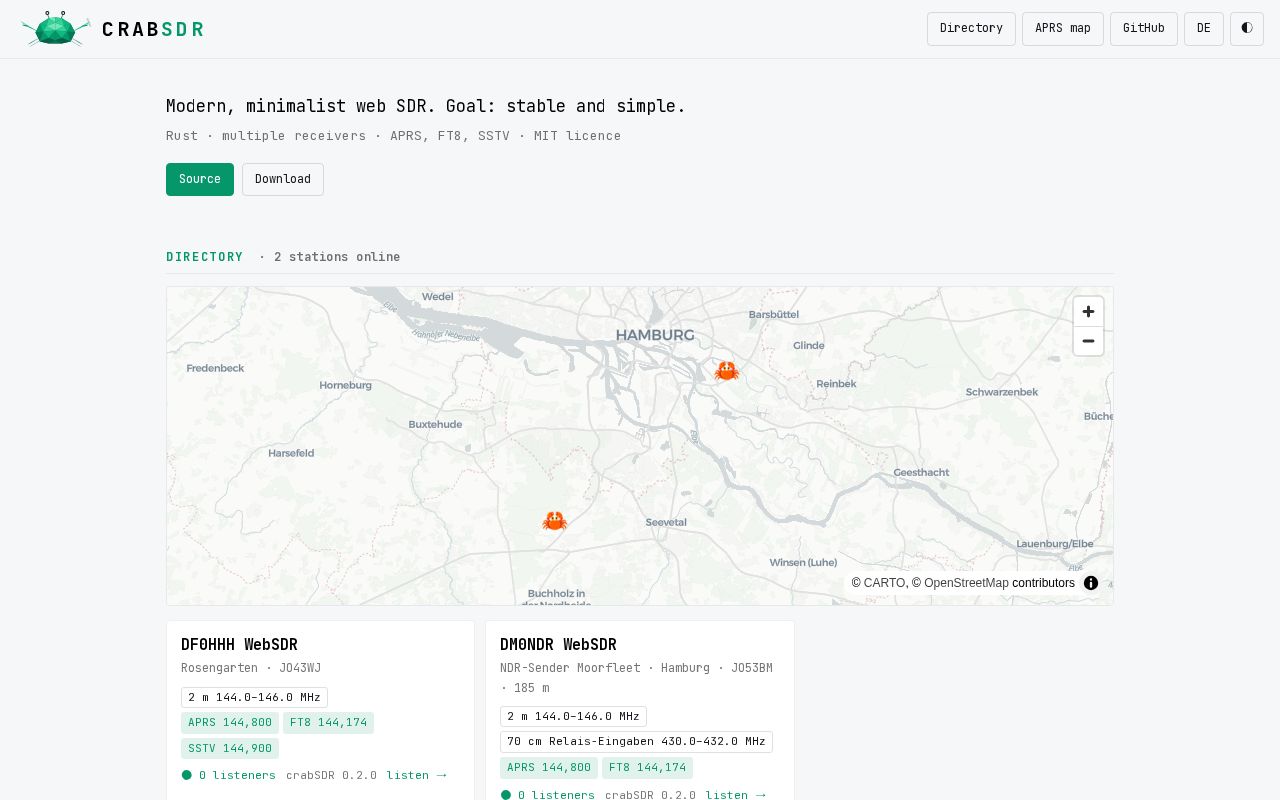This screenshot has width=1280, height=800.
Task: Switch language to DE
Action: (x=1204, y=29)
